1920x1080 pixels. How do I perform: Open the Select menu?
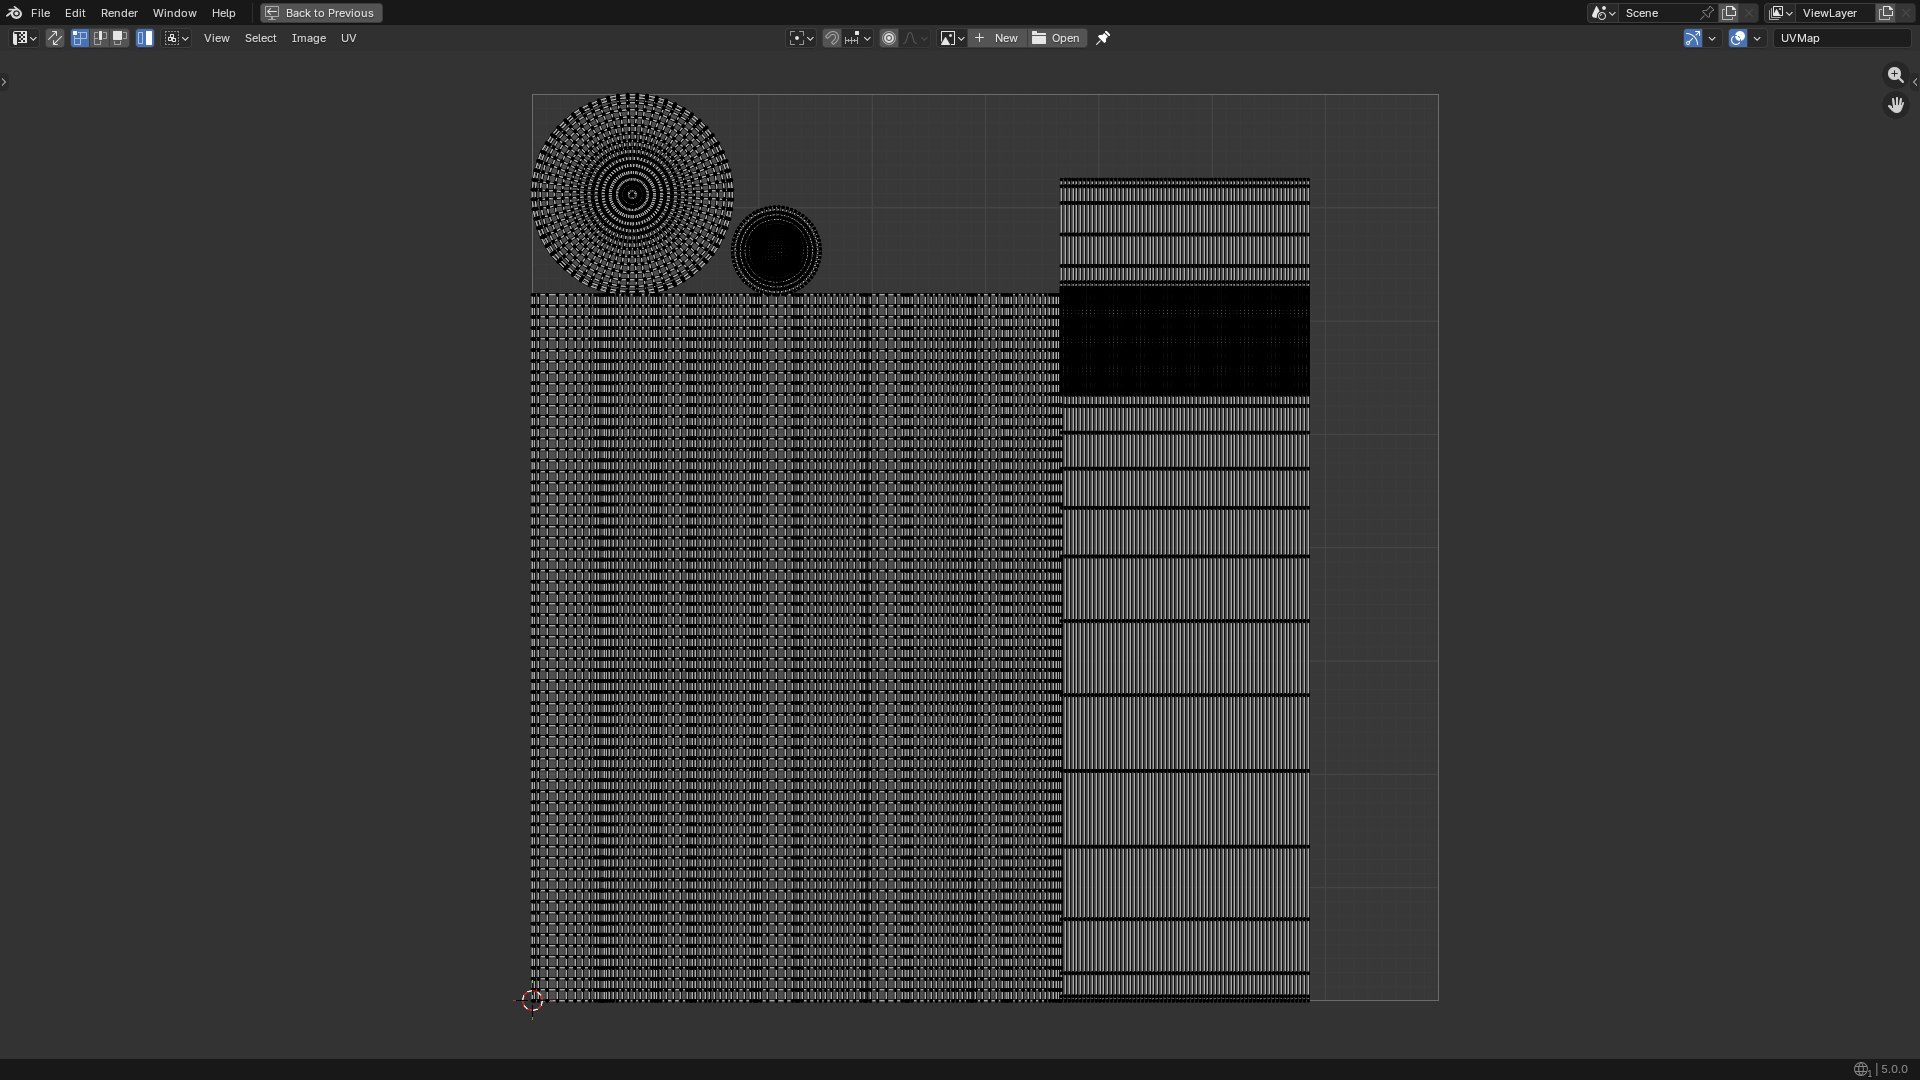pyautogui.click(x=260, y=38)
